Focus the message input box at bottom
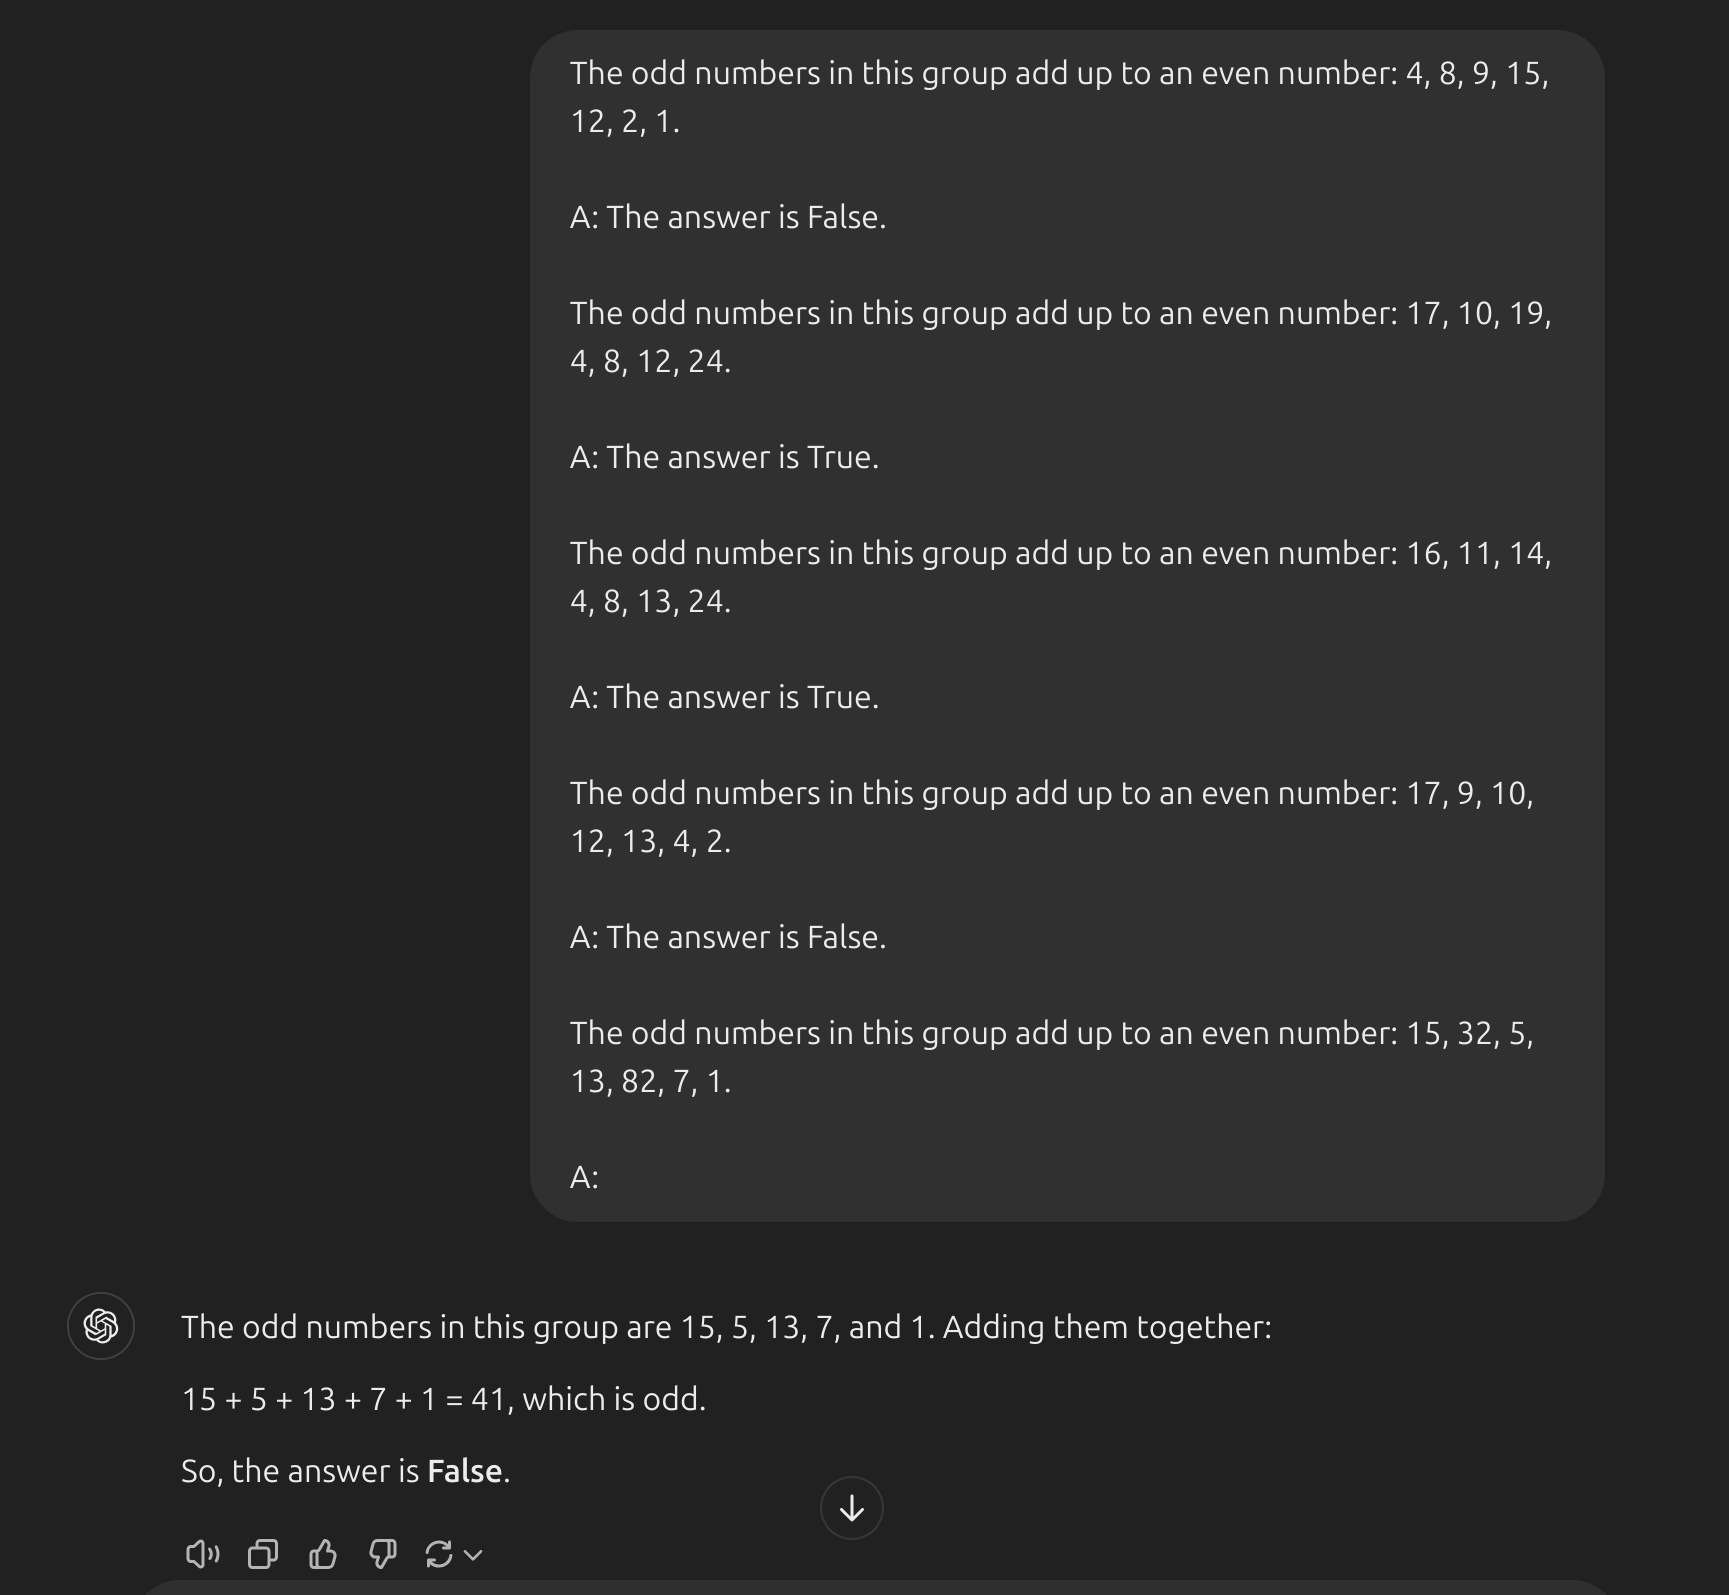This screenshot has width=1729, height=1595. click(864, 1588)
